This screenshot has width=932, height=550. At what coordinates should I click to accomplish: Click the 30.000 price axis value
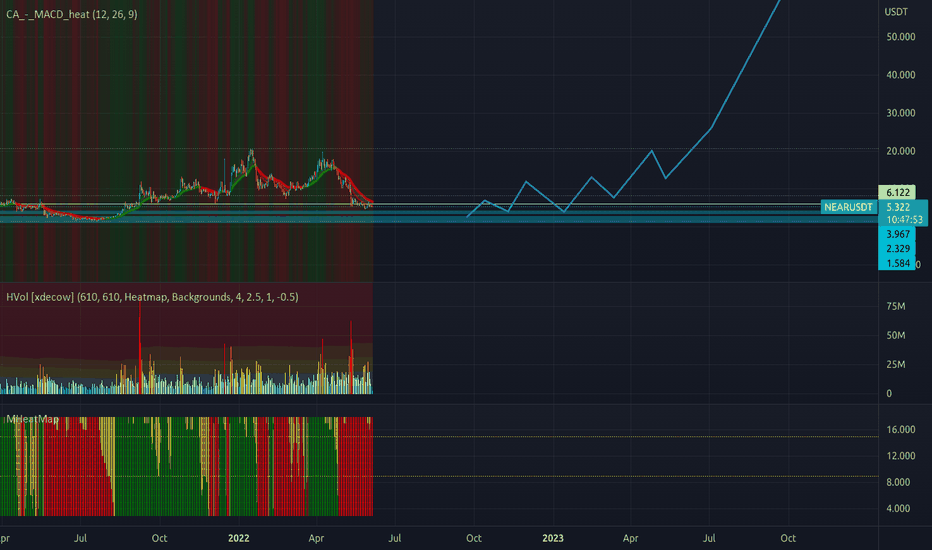[x=900, y=113]
